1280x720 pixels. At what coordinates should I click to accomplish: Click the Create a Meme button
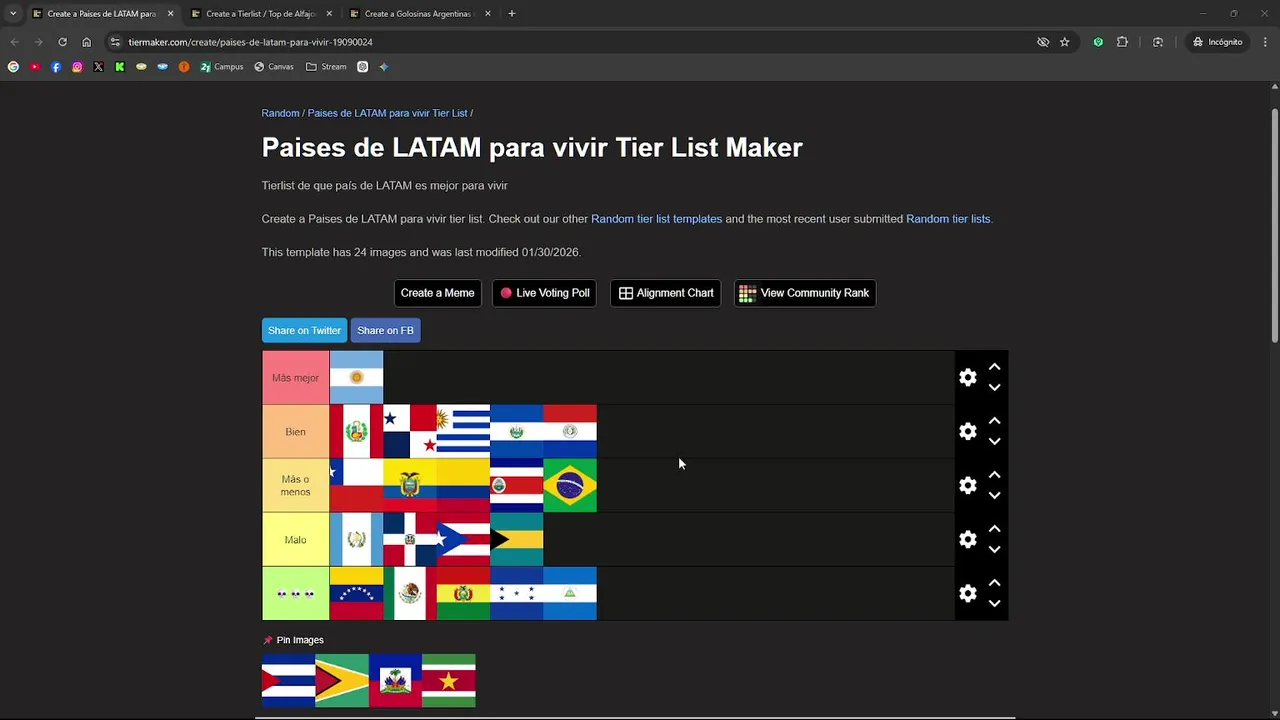(437, 293)
